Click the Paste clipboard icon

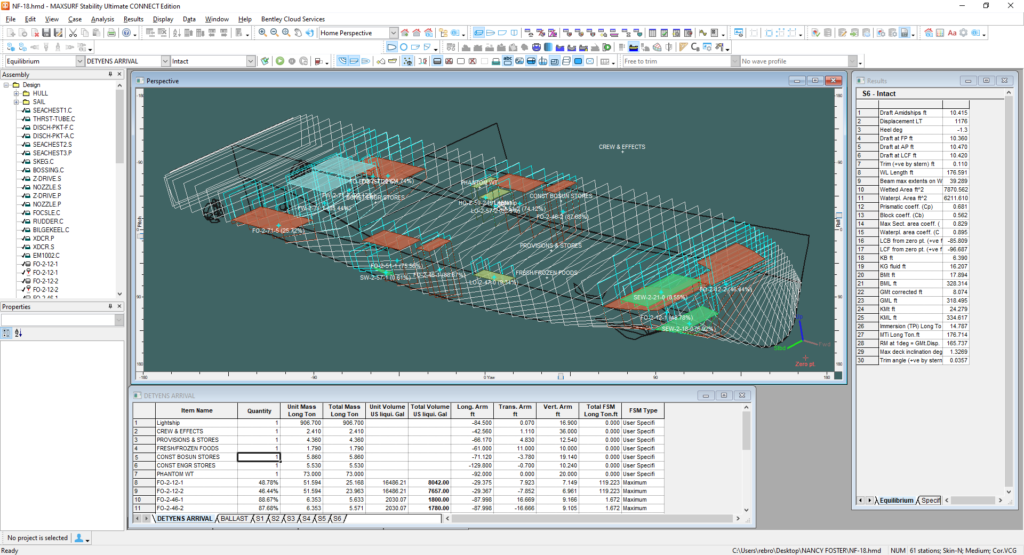click(96, 33)
